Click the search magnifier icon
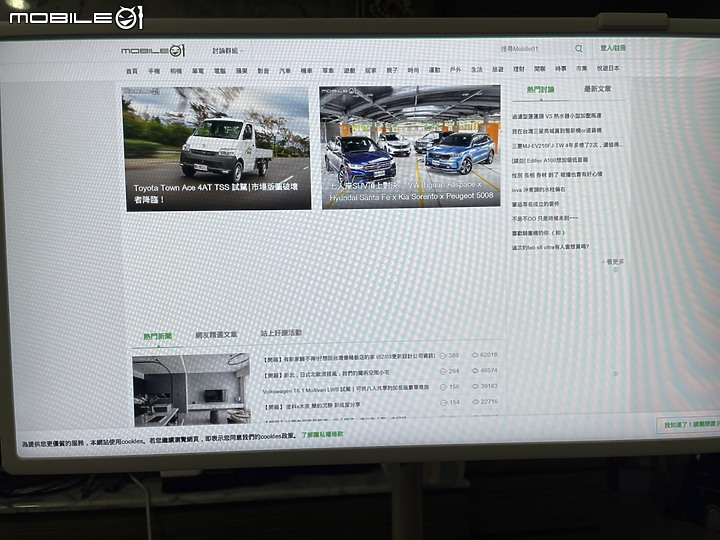 [x=579, y=48]
